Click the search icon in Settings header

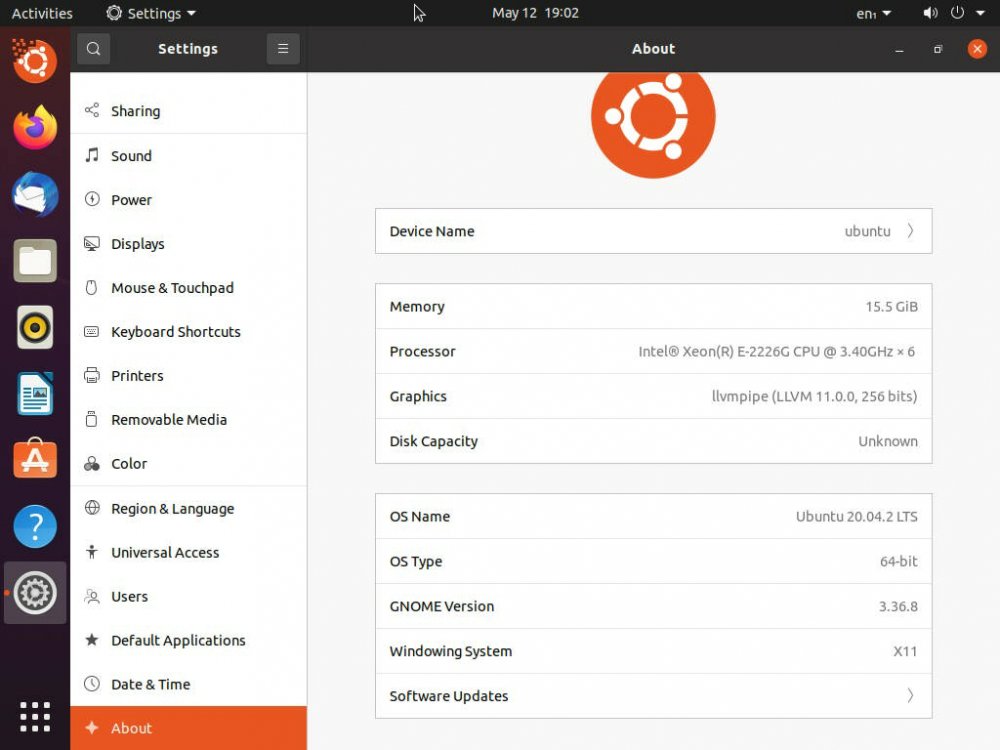93,48
